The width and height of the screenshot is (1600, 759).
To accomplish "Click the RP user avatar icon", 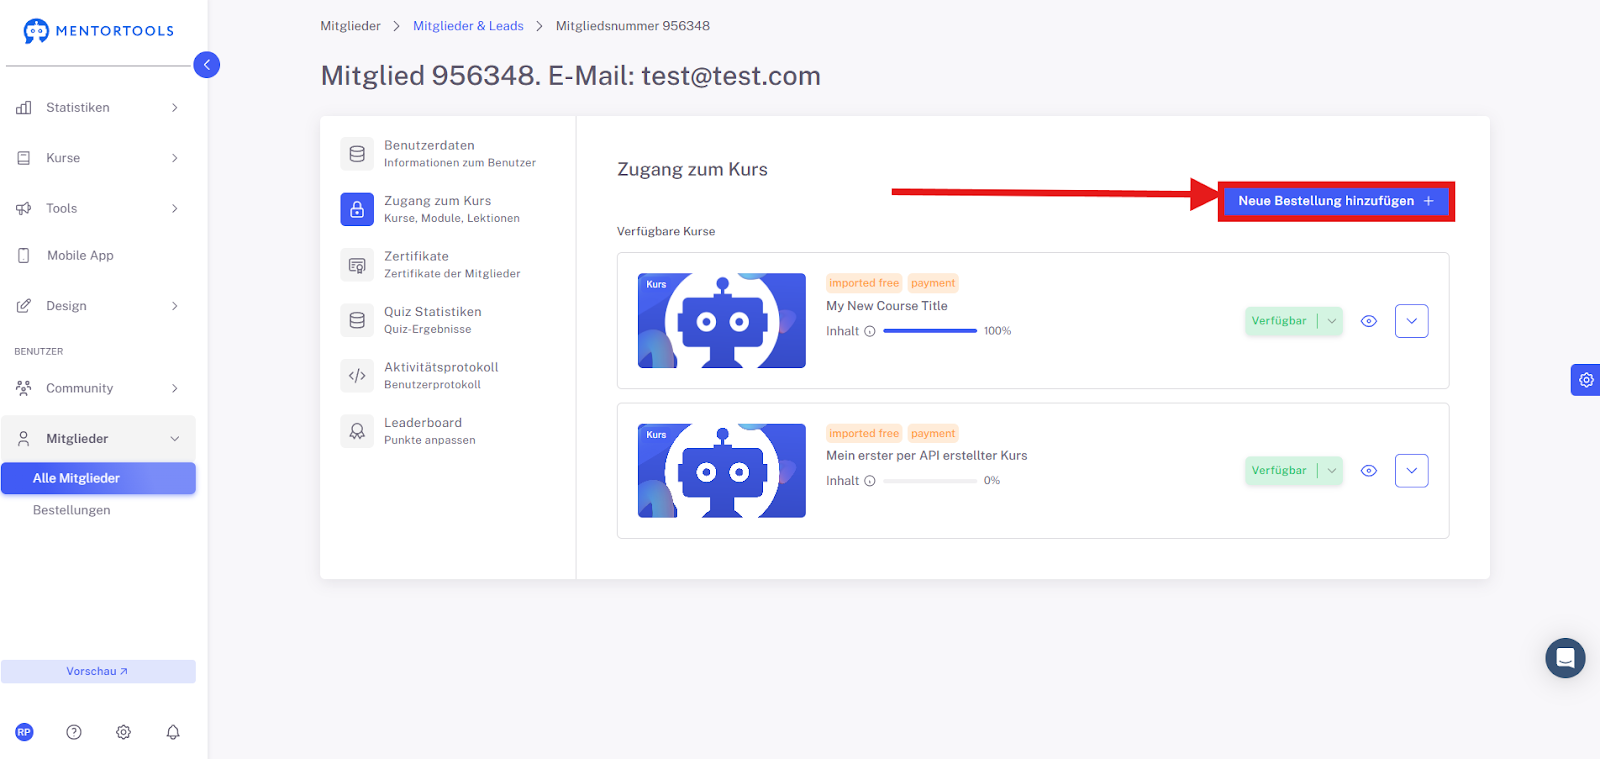I will [x=24, y=732].
